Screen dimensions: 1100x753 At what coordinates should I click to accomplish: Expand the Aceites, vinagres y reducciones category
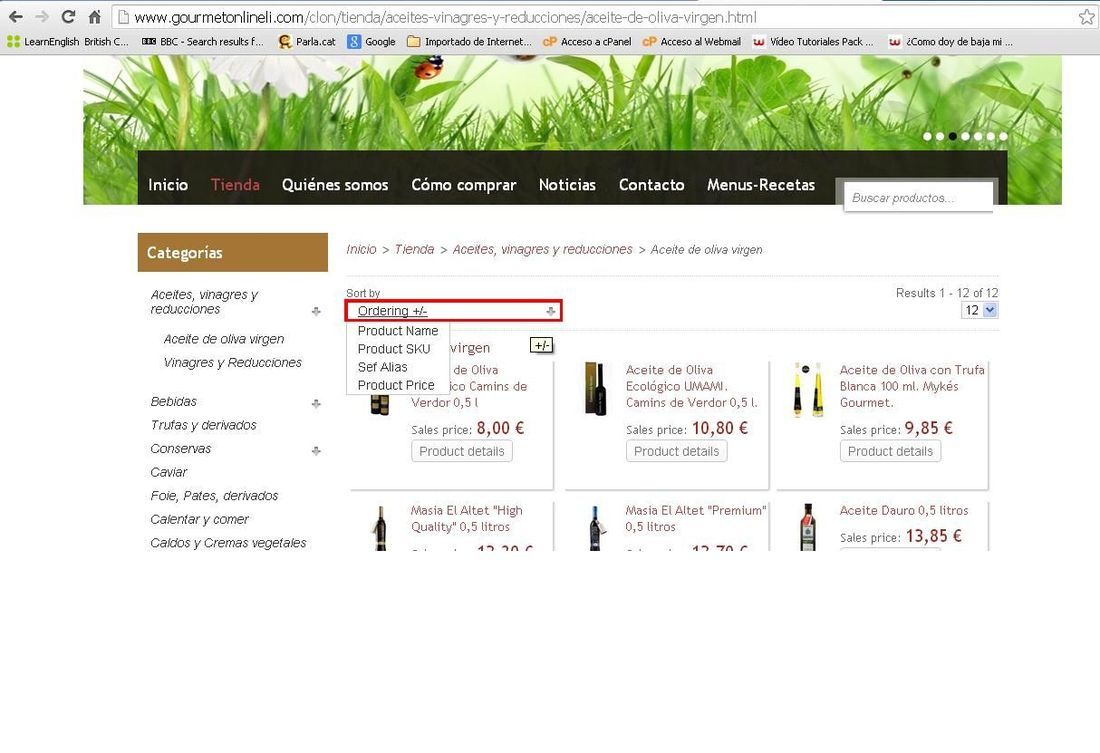tap(316, 311)
